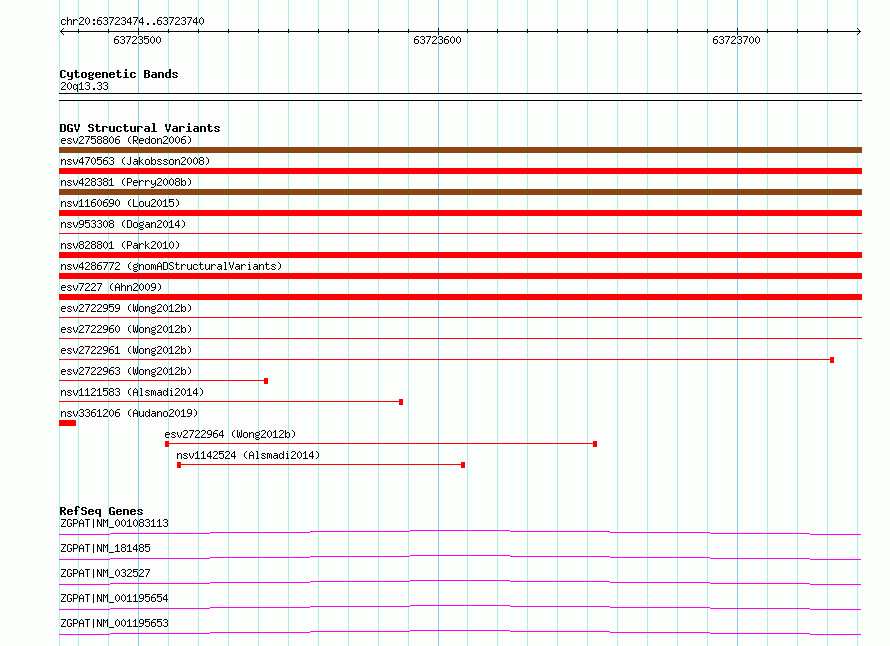890x646 pixels.
Task: Click the right arrow of the ruler
Action: coord(859,32)
